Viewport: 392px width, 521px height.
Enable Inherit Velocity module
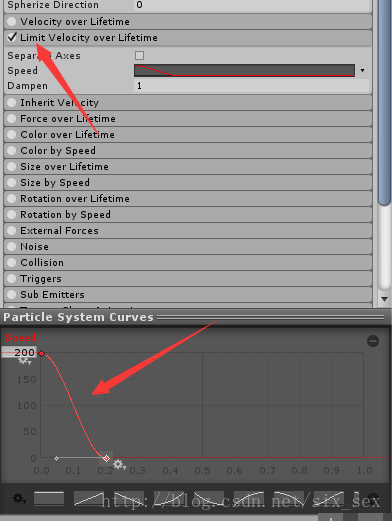coord(12,102)
